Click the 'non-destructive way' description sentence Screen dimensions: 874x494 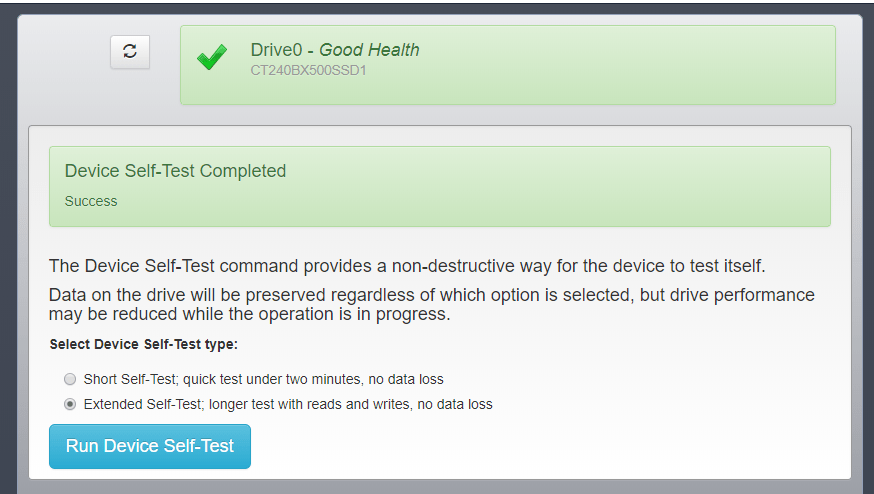pos(407,266)
